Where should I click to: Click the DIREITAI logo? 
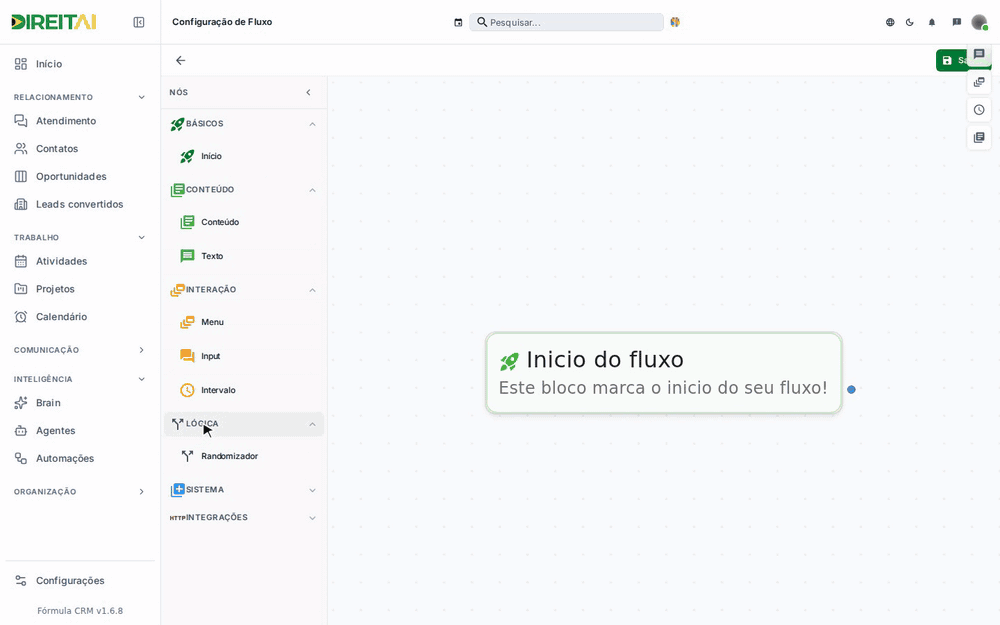pyautogui.click(x=54, y=22)
